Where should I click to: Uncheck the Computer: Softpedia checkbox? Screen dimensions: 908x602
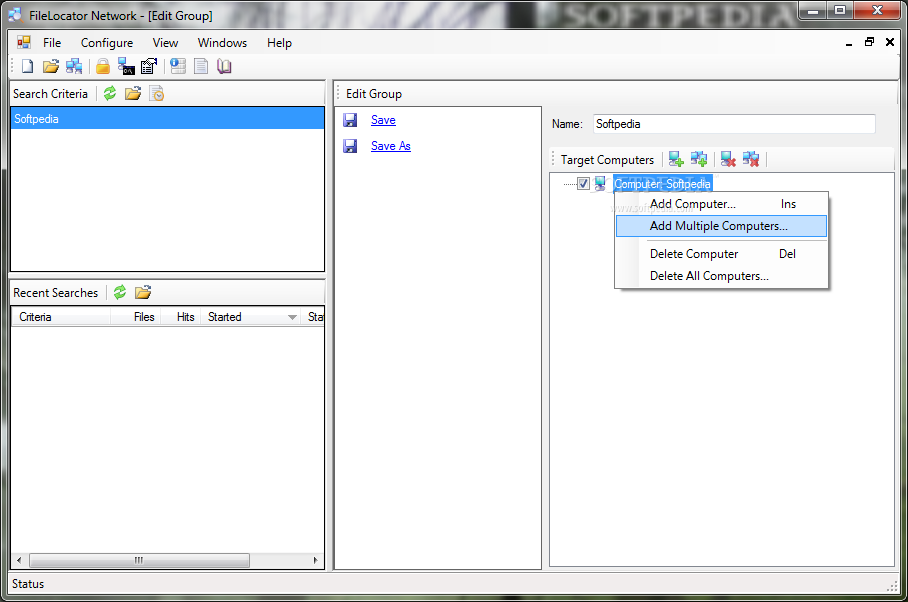(x=583, y=183)
